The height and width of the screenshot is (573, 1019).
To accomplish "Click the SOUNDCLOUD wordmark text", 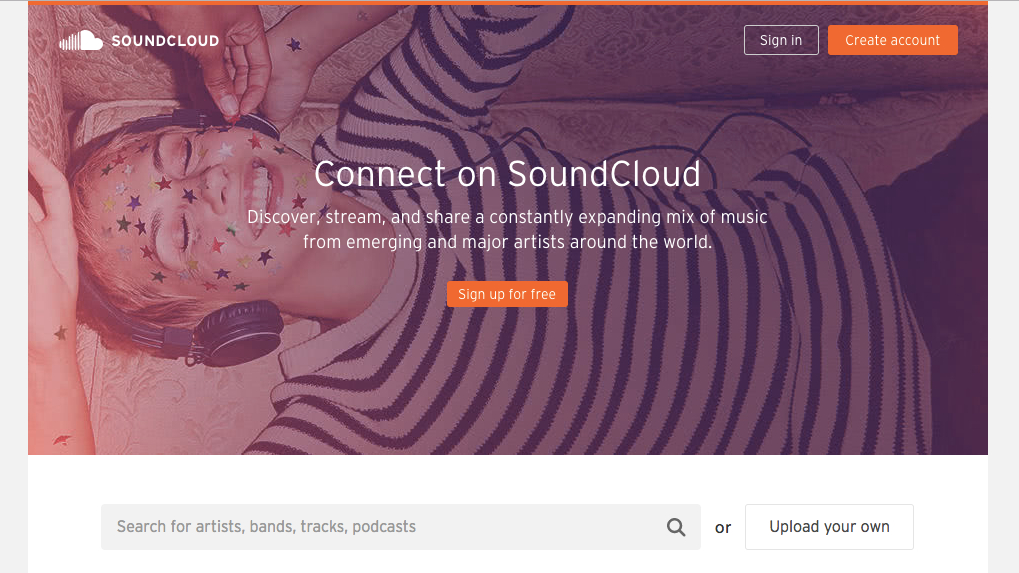I will coord(165,41).
